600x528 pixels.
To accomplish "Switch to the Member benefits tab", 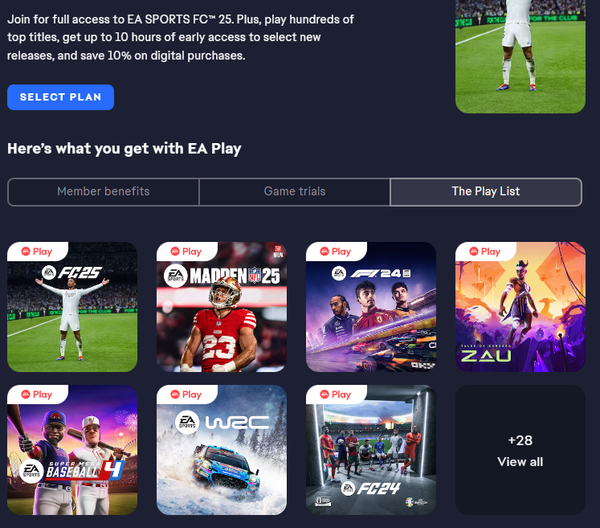I will coord(103,191).
